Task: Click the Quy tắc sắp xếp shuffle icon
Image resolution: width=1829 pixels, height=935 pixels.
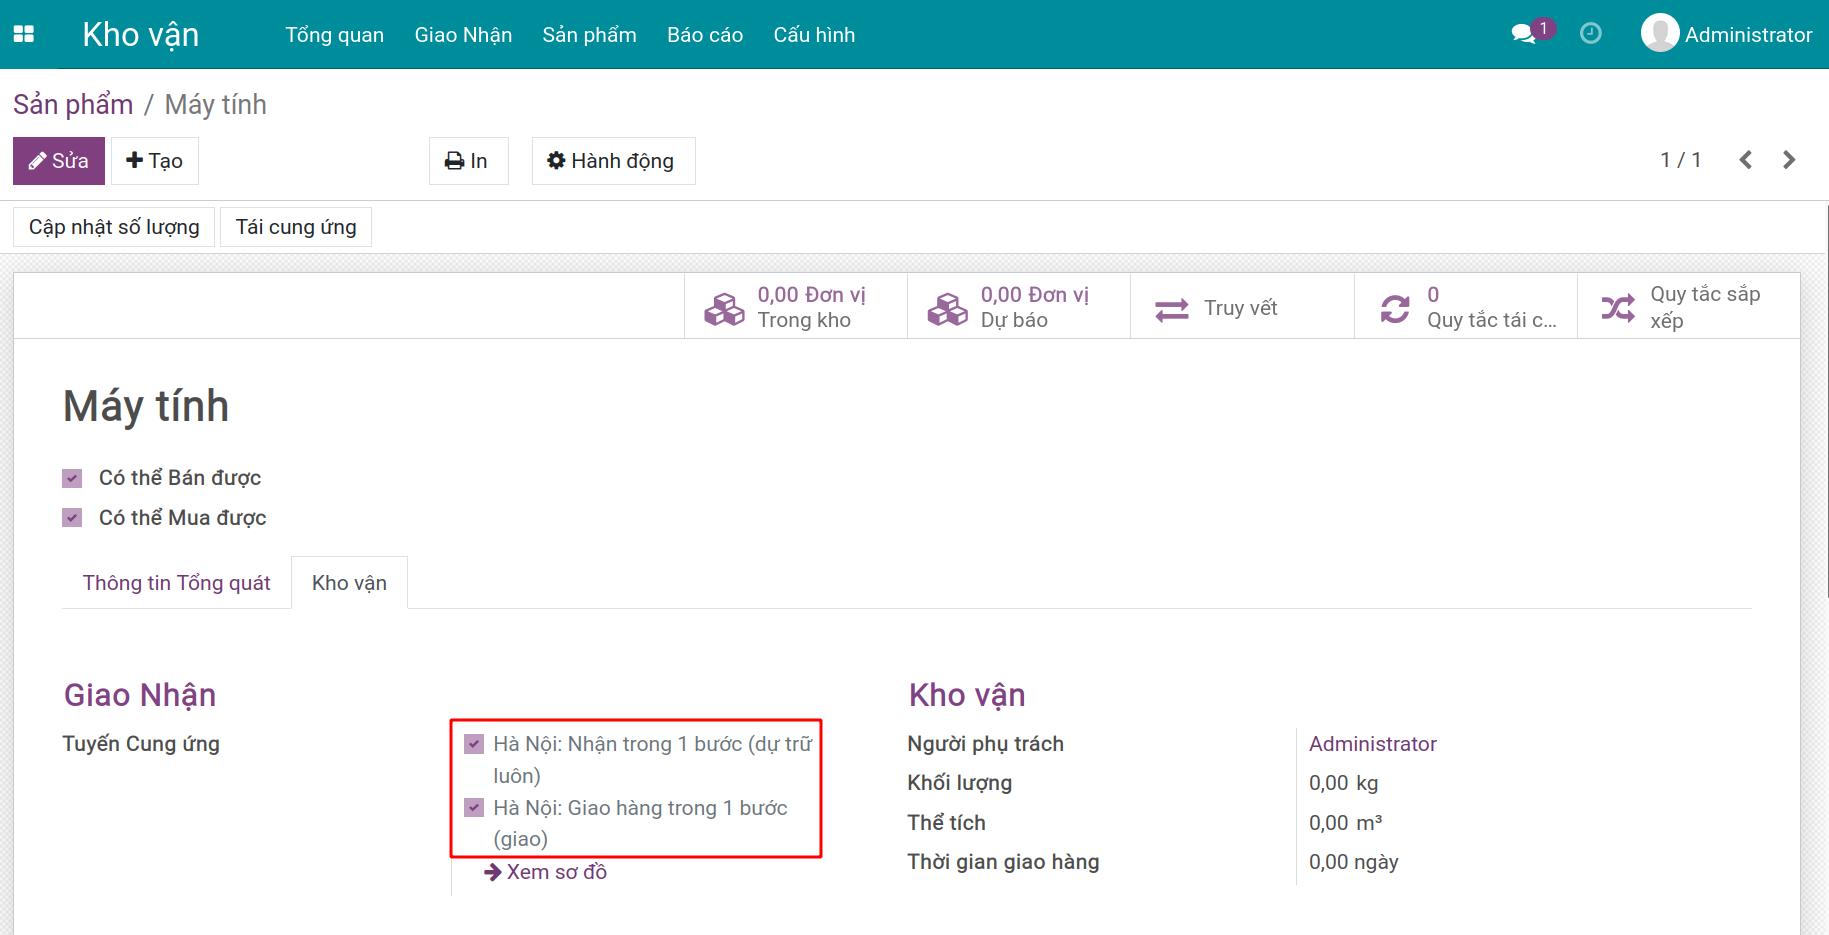Action: click(x=1617, y=308)
